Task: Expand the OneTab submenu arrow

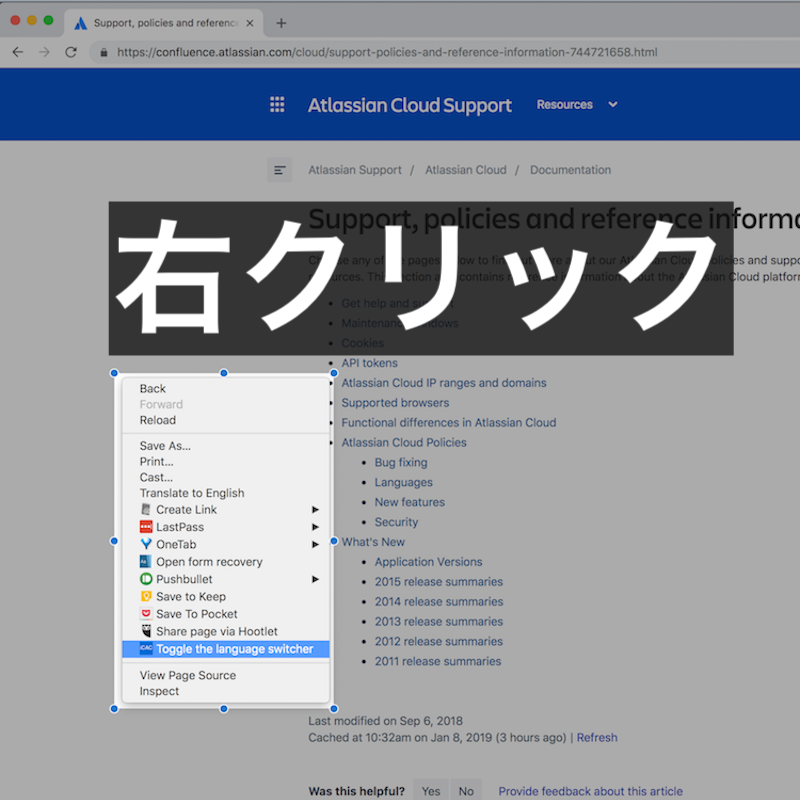Action: pos(315,544)
